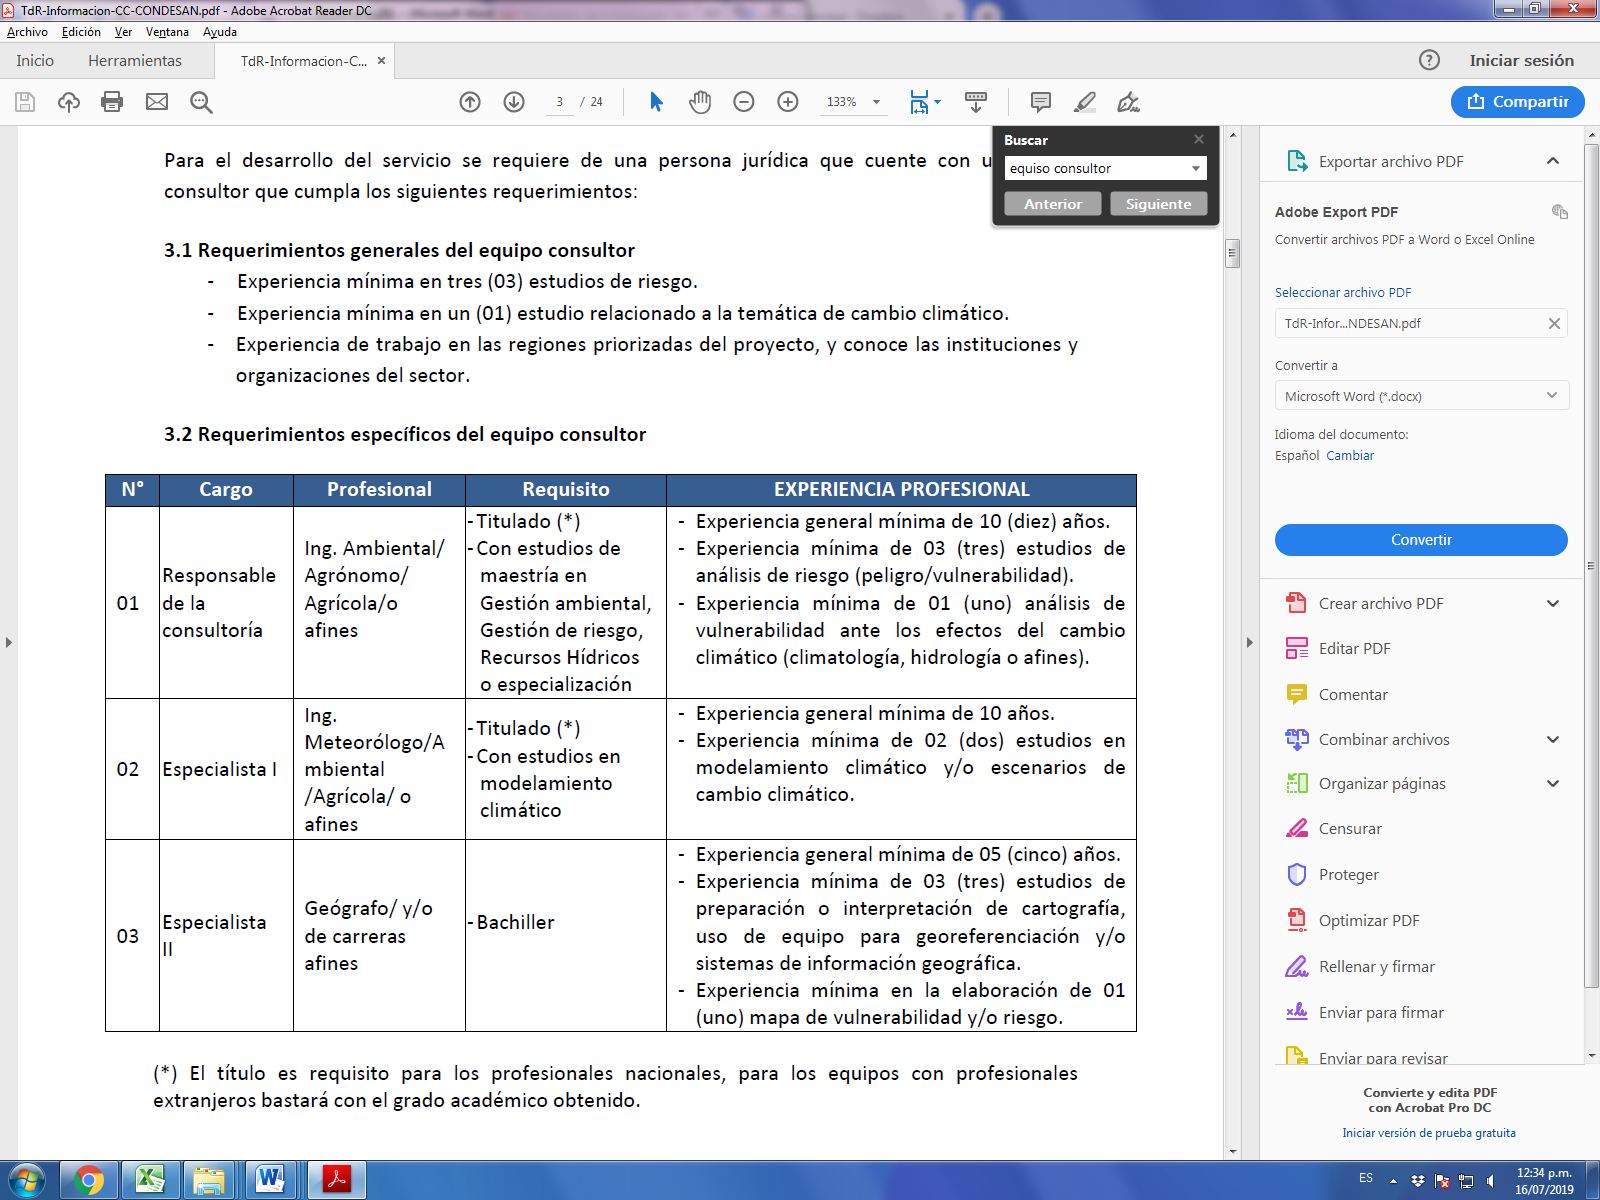Select the hand pan tool
Screen dimensions: 1600x1200
(x=700, y=102)
